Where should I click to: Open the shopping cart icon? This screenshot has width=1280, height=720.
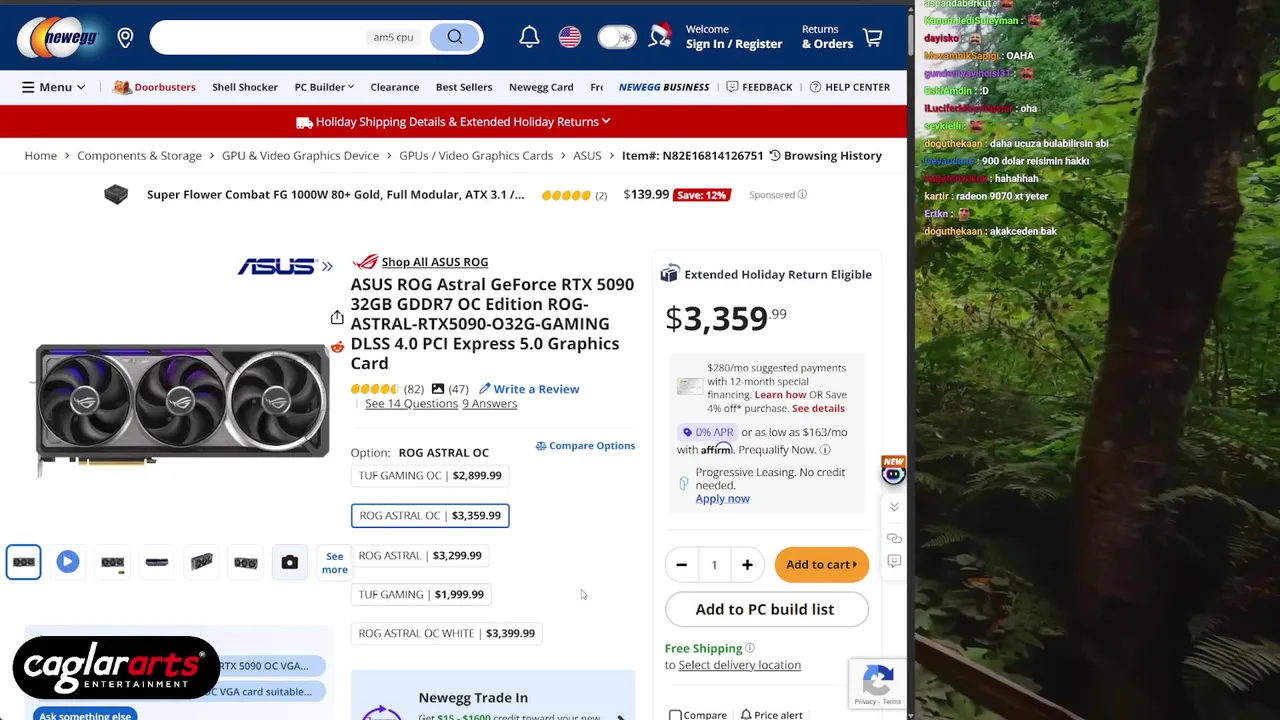pos(872,37)
